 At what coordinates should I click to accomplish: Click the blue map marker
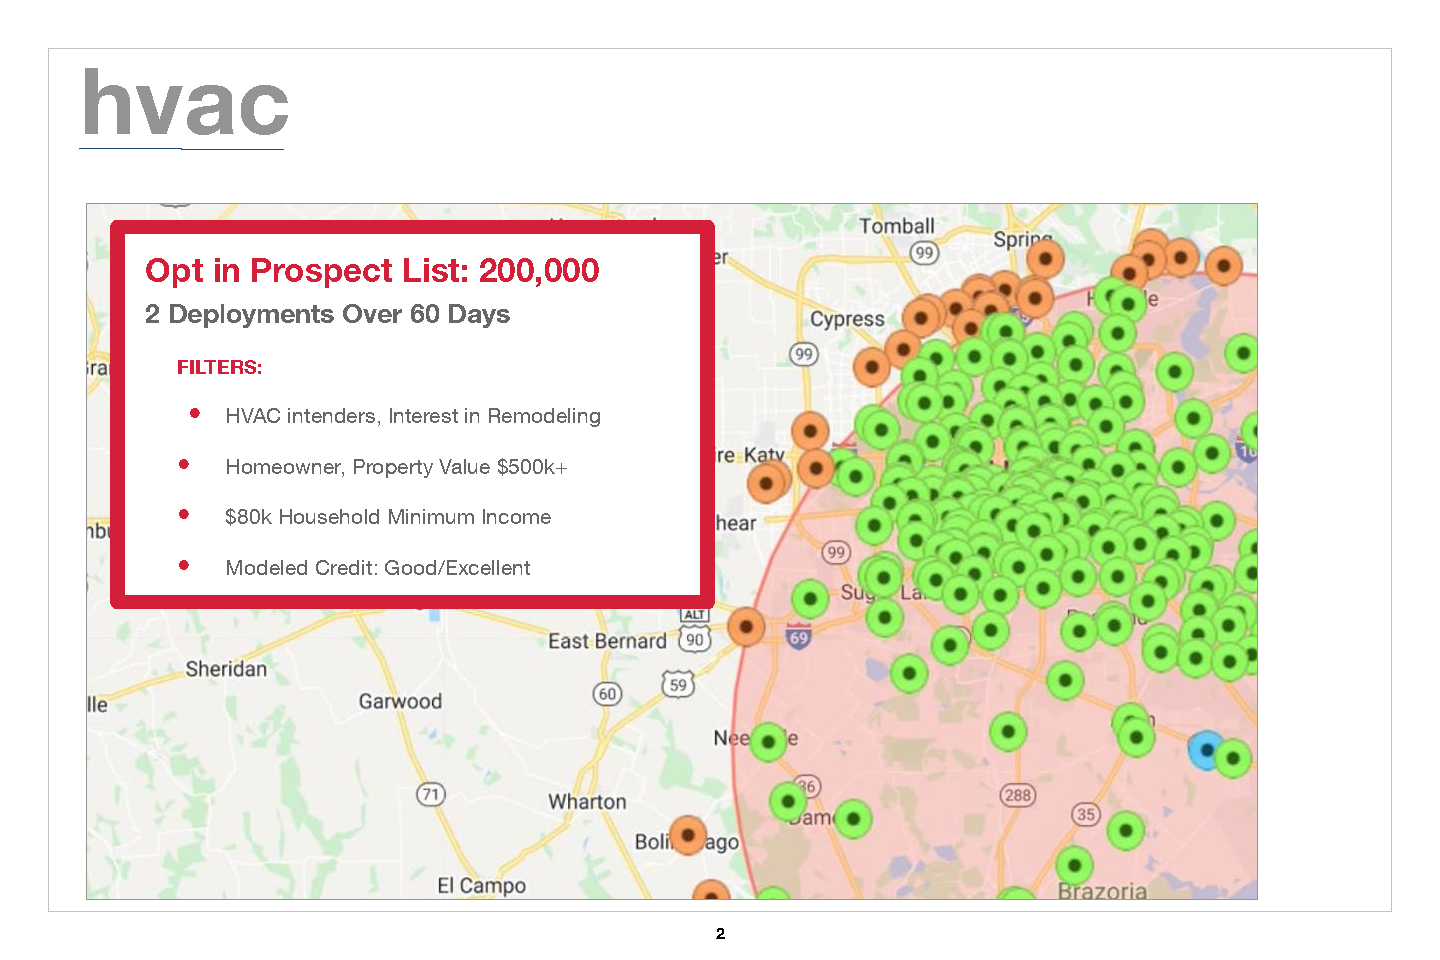(x=1206, y=750)
